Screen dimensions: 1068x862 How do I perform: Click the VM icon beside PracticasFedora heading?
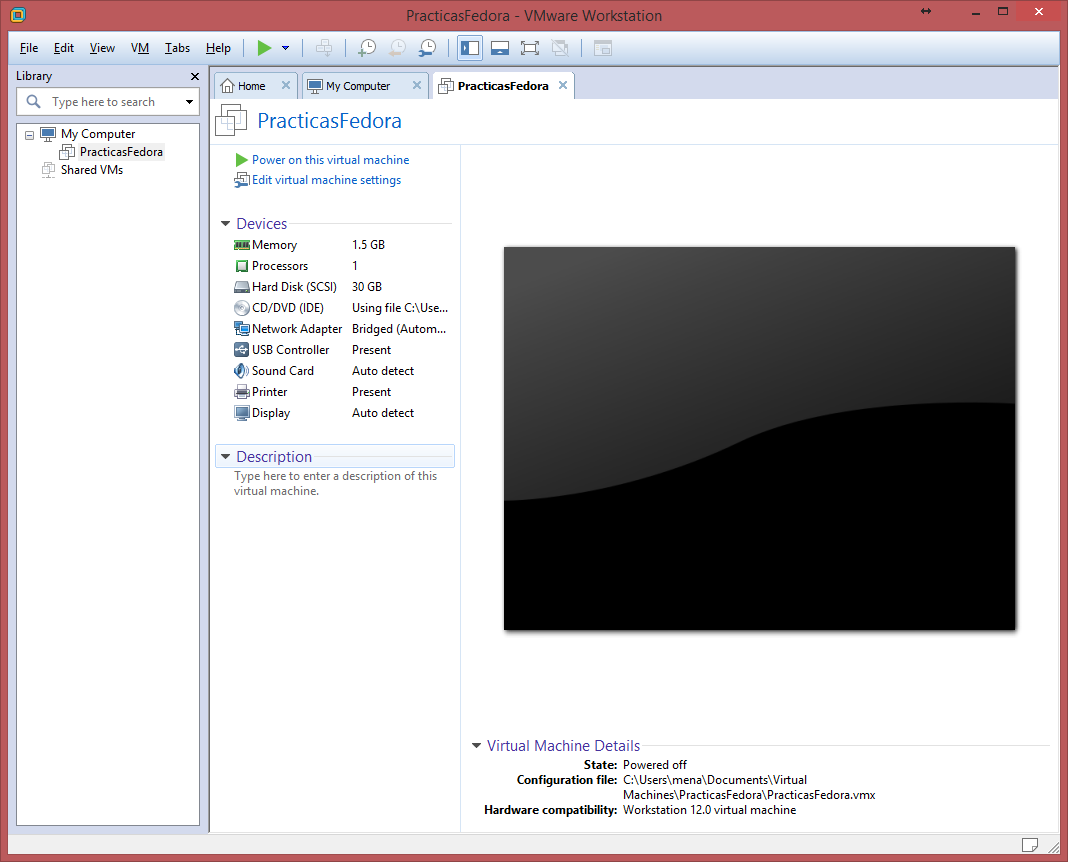point(231,121)
